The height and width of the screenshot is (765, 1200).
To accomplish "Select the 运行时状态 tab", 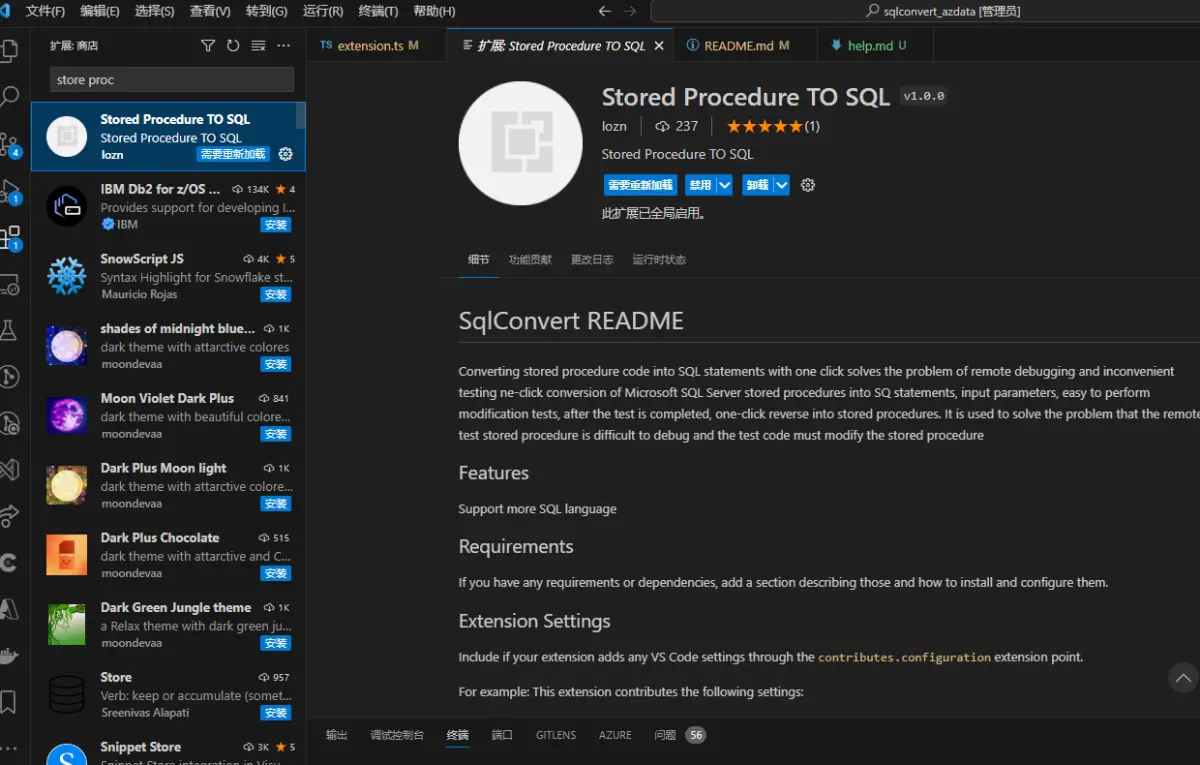I will (x=659, y=260).
